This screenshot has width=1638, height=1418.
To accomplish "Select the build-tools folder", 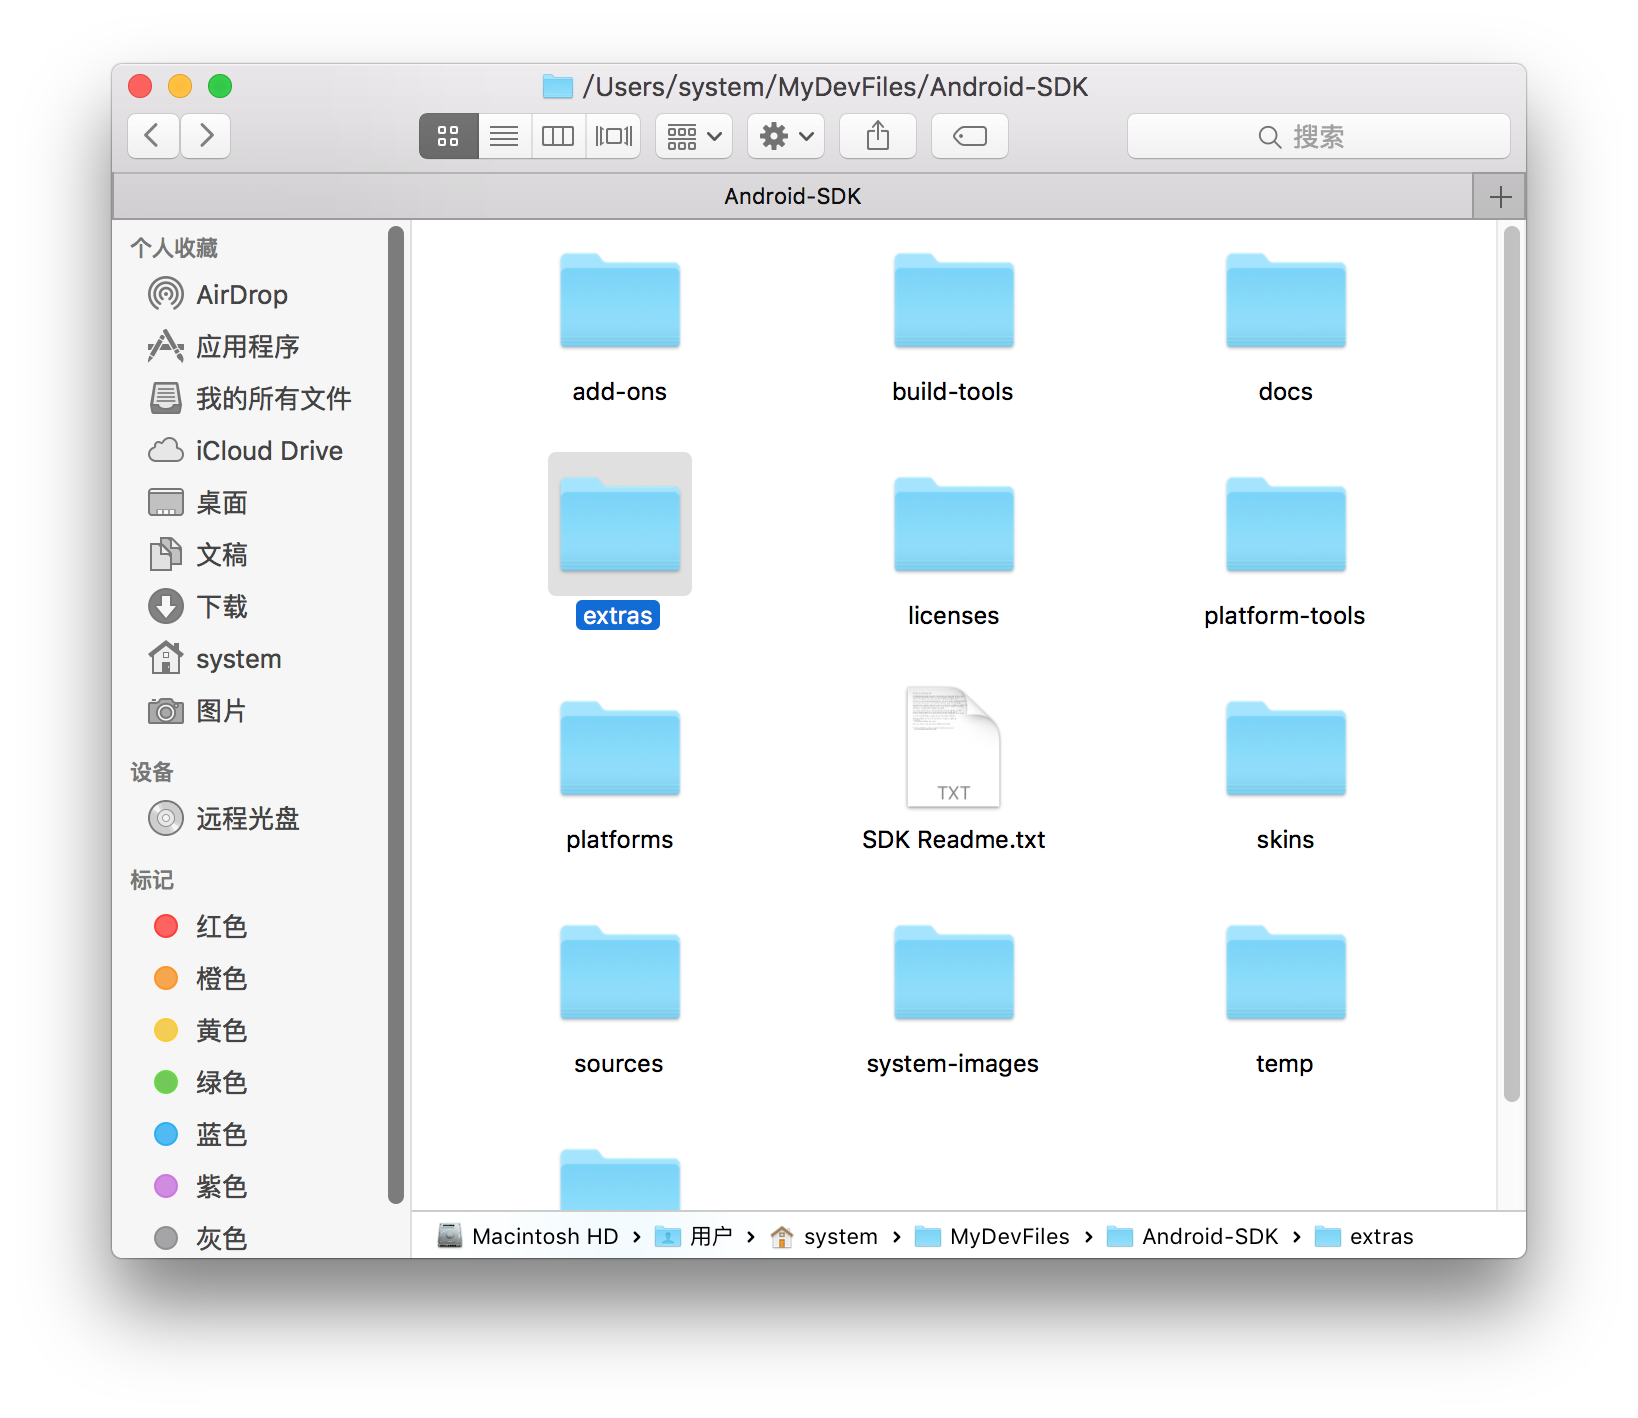I will (953, 301).
